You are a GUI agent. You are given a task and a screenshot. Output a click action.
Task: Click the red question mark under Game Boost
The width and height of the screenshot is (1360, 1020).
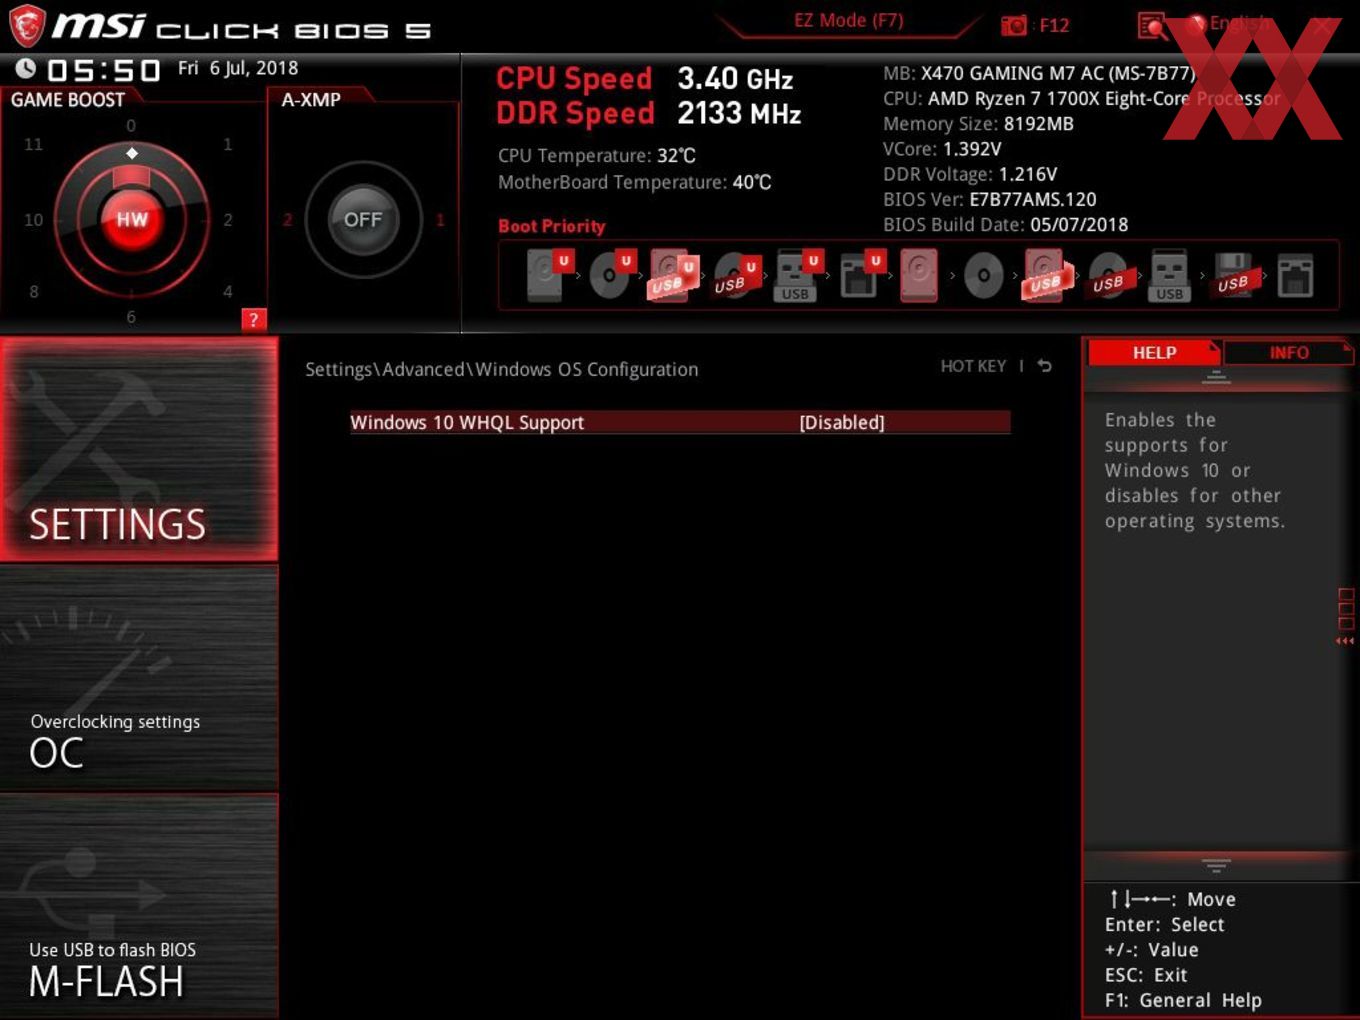(254, 319)
